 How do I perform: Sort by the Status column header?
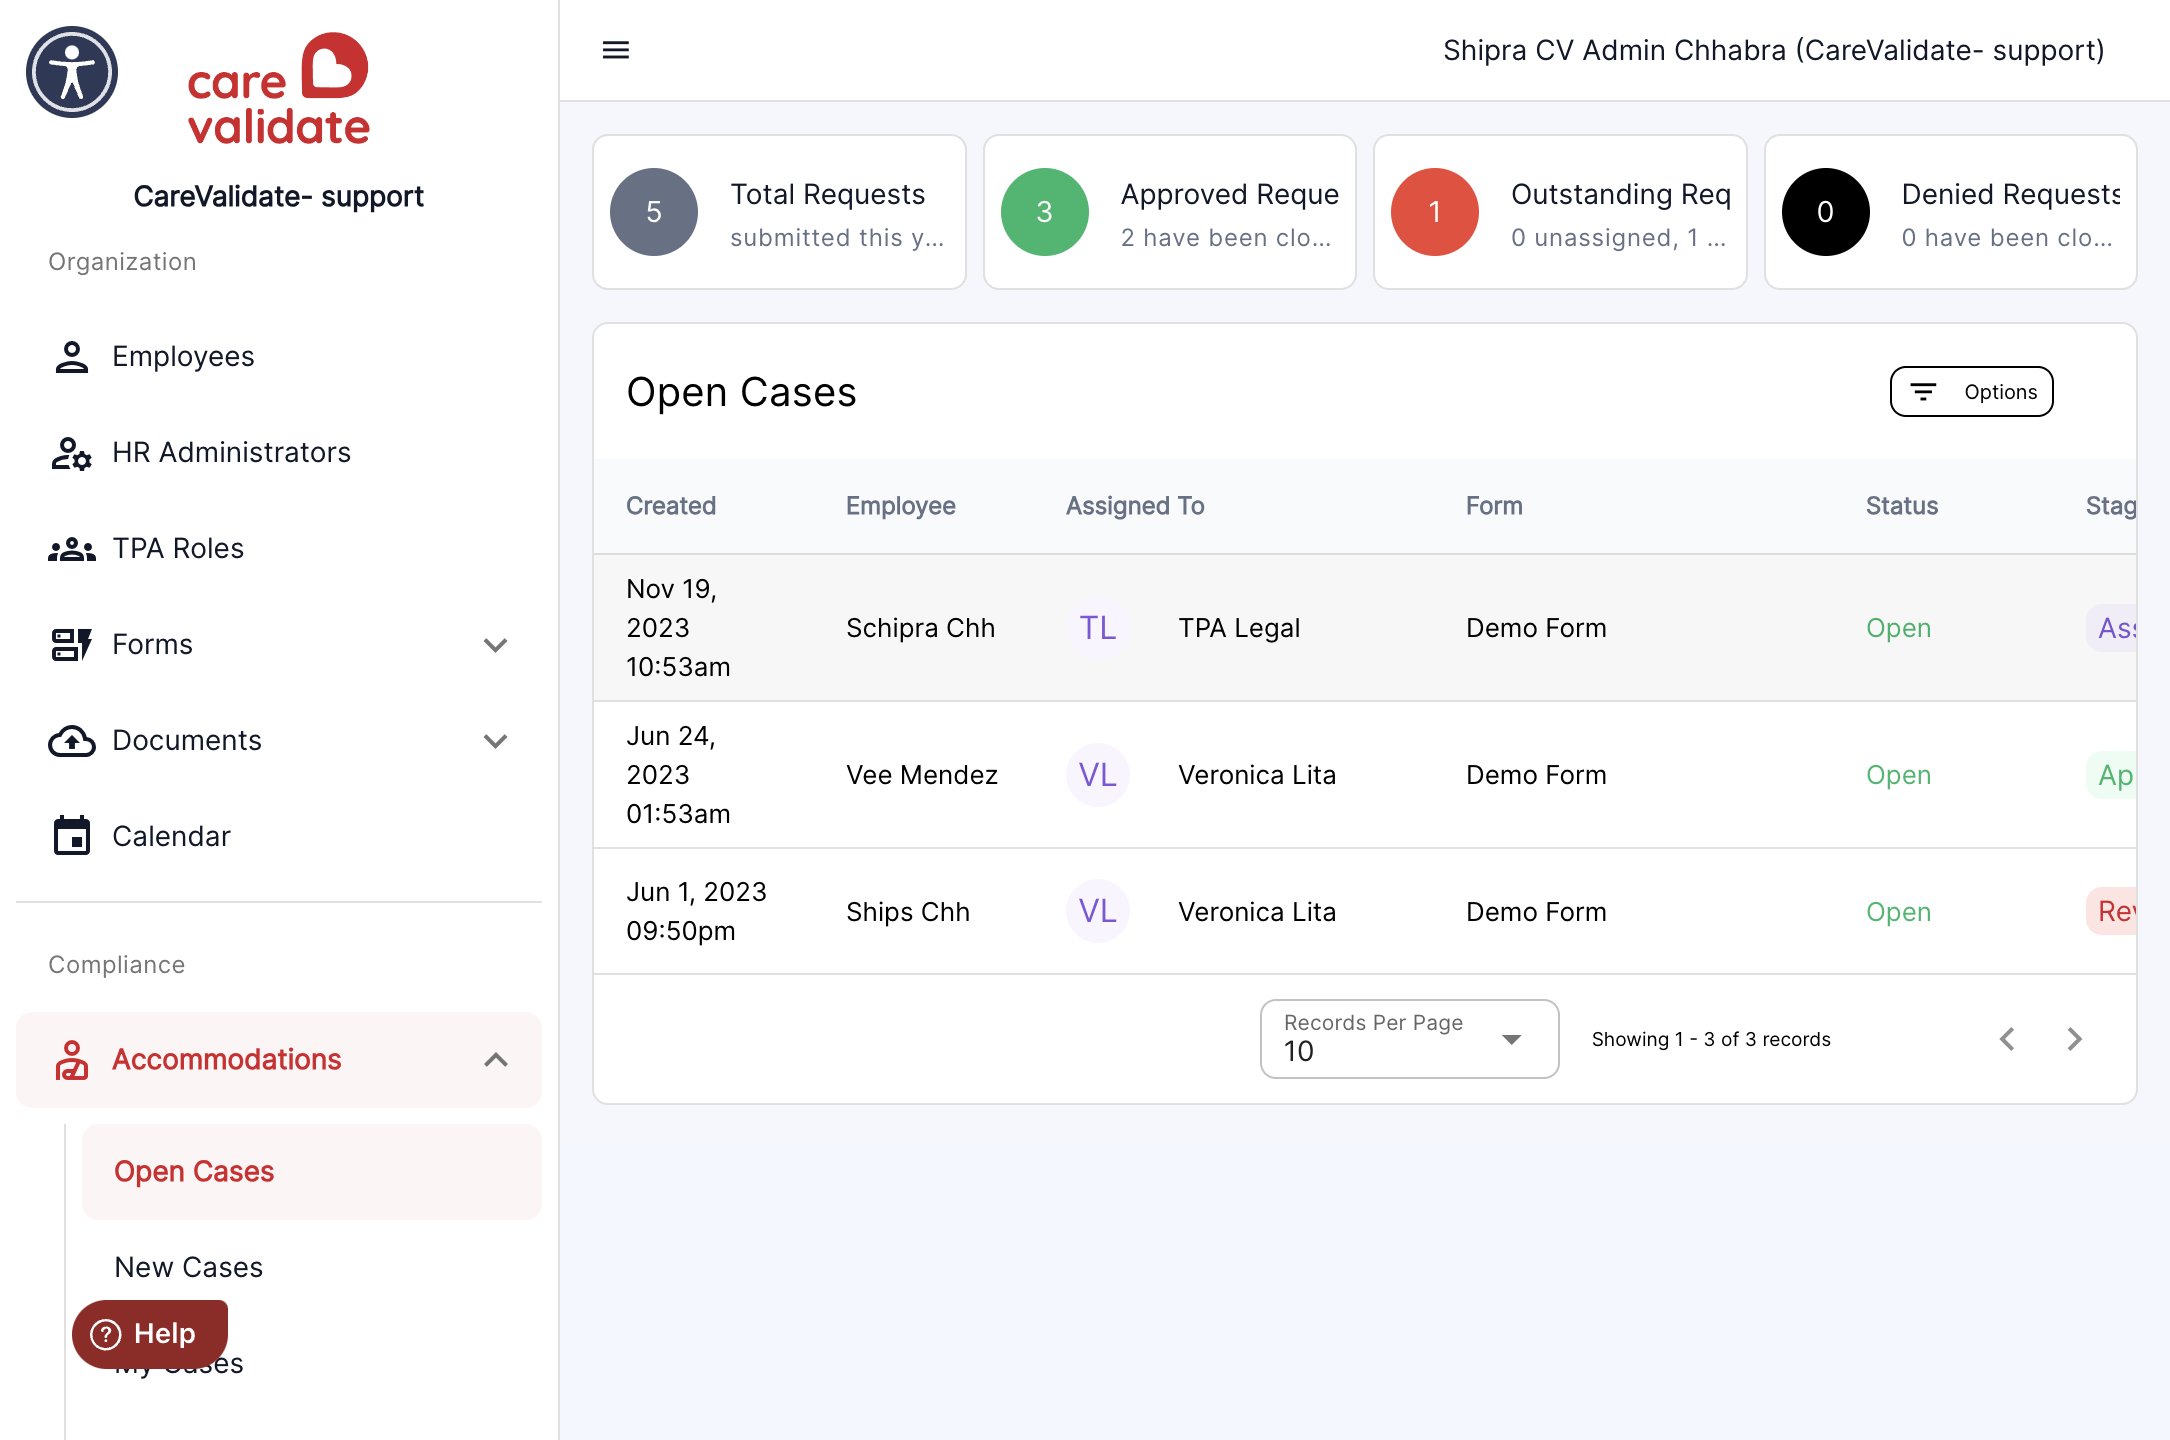(1902, 506)
